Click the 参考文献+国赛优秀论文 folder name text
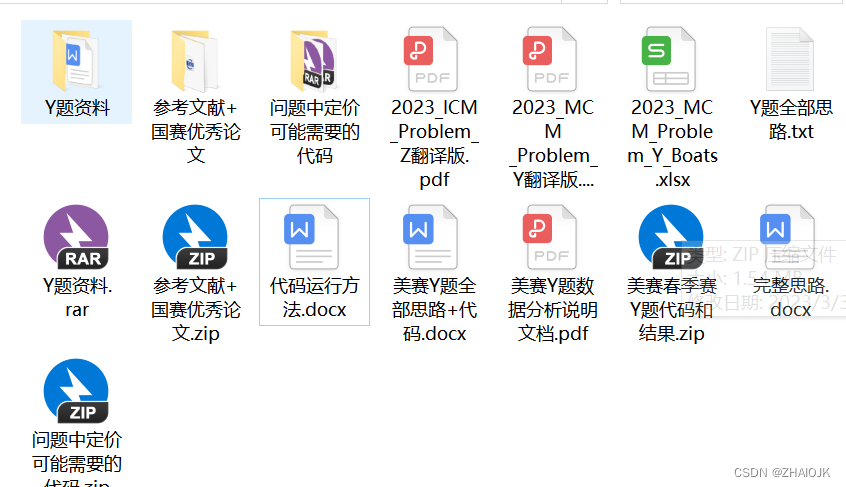The width and height of the screenshot is (846, 487). coord(195,132)
